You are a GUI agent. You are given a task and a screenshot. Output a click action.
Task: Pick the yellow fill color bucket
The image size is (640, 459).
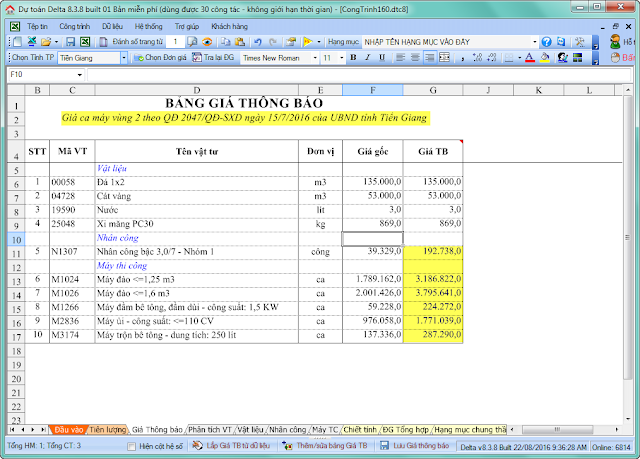coord(544,58)
